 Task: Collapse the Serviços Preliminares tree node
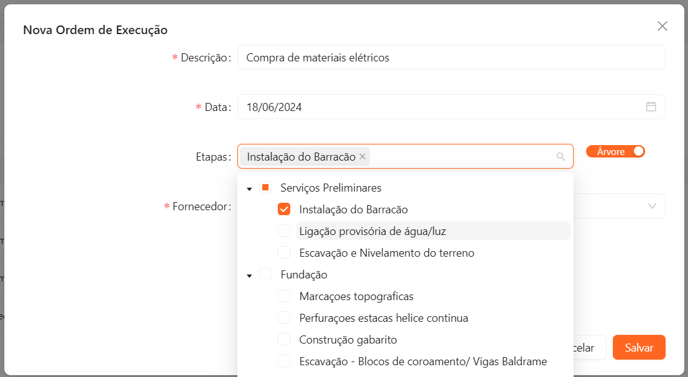[249, 189]
